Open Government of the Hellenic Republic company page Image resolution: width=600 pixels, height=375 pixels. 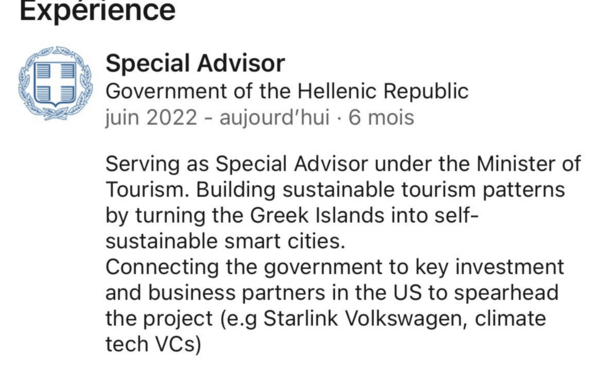[287, 91]
